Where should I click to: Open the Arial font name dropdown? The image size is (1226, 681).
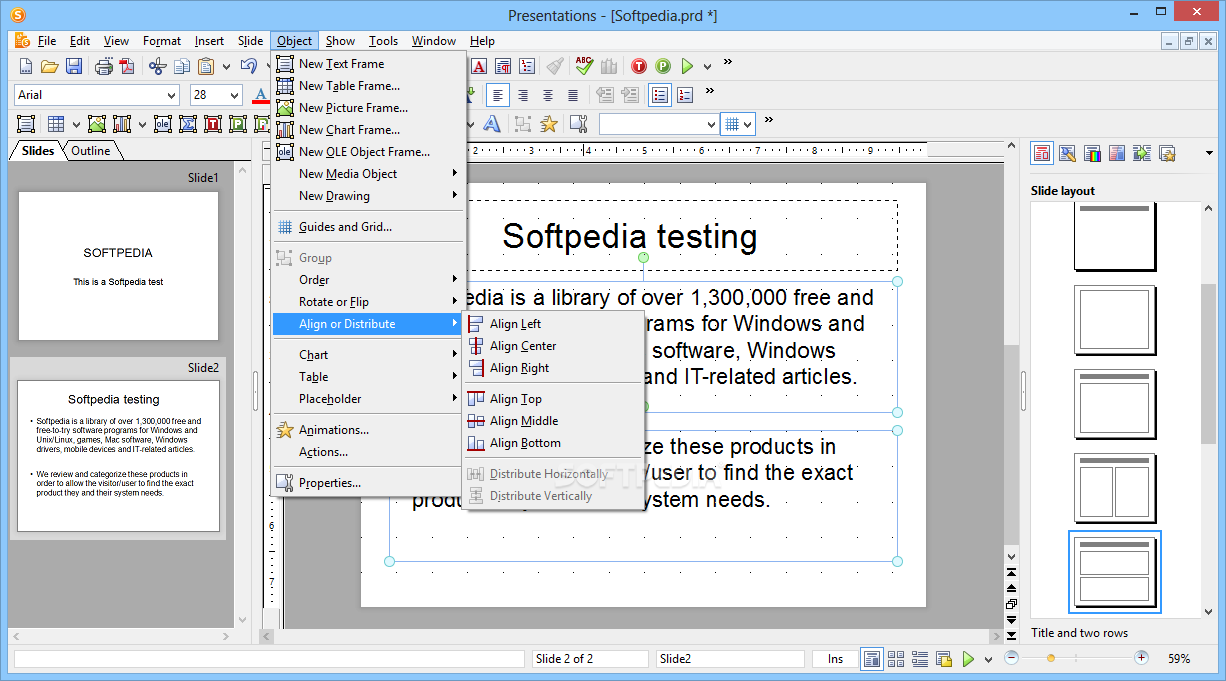[169, 95]
